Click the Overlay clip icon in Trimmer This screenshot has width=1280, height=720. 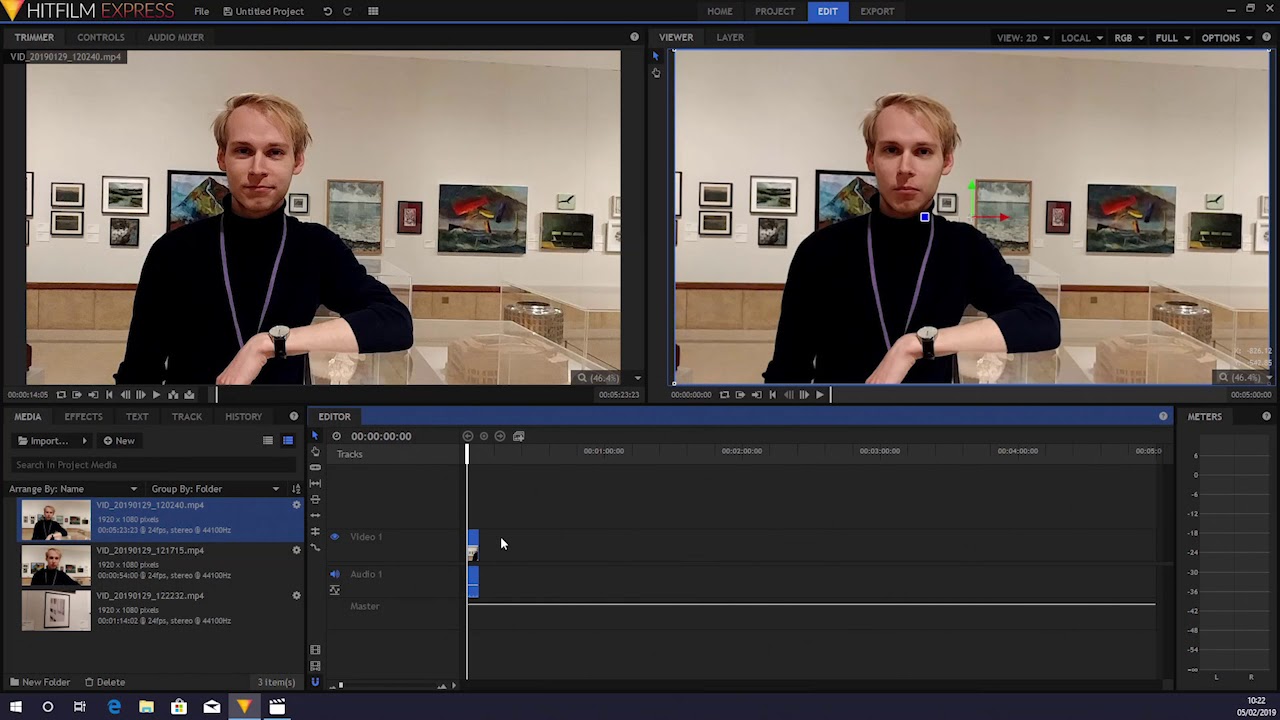pyautogui.click(x=189, y=395)
